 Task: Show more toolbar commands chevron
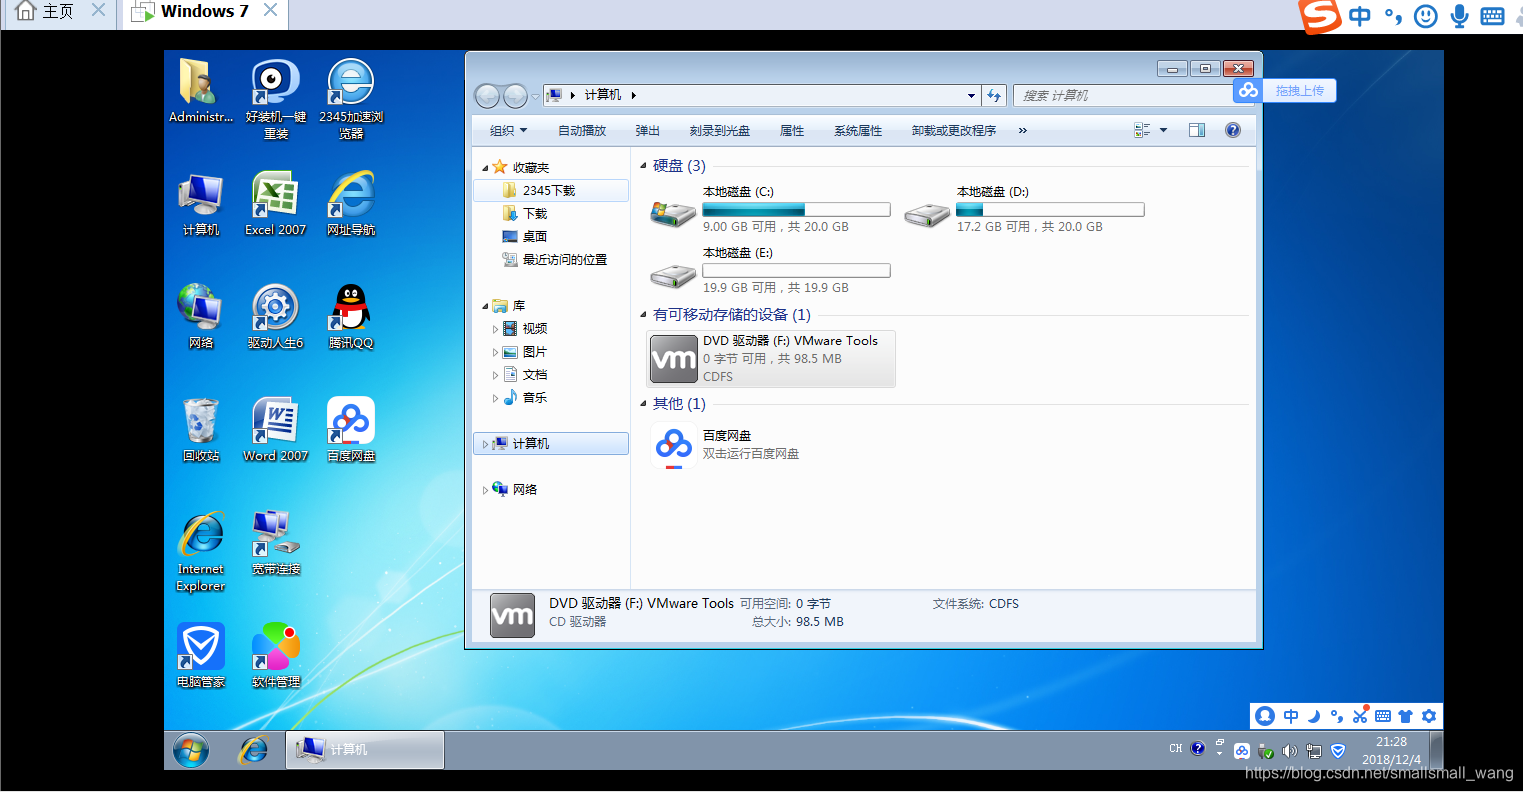(1022, 131)
